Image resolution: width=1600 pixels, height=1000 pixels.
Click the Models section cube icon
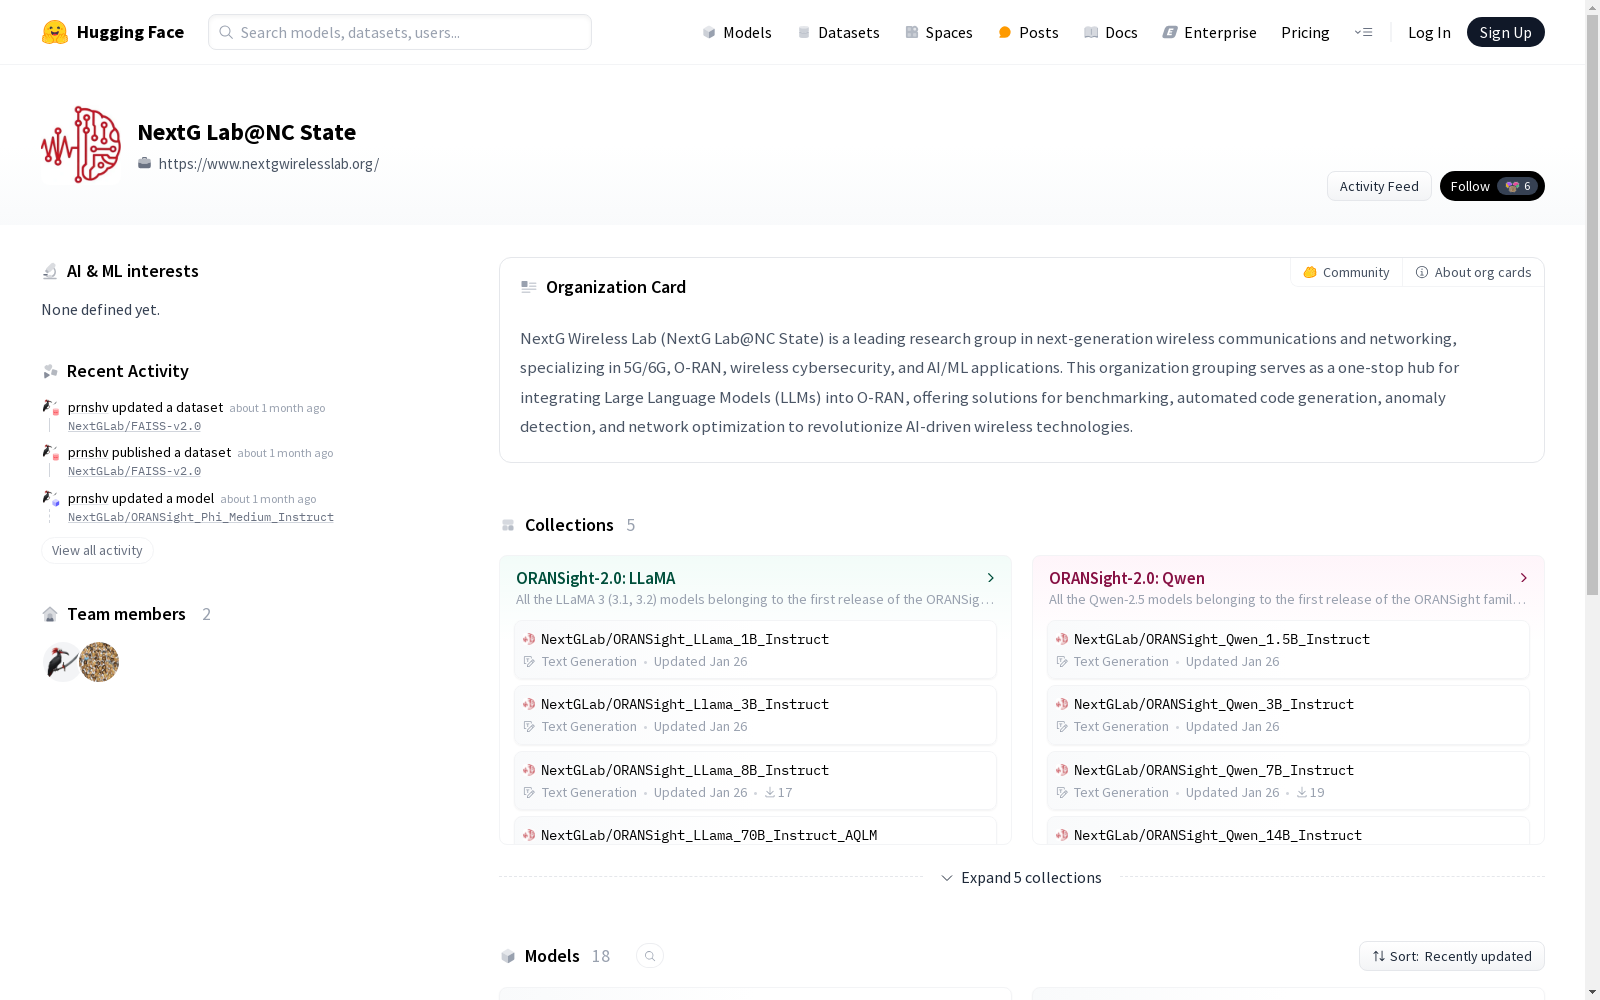(x=508, y=956)
